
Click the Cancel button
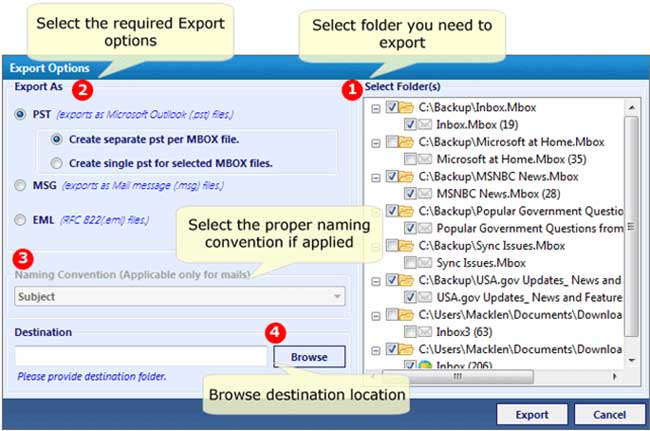[x=609, y=414]
